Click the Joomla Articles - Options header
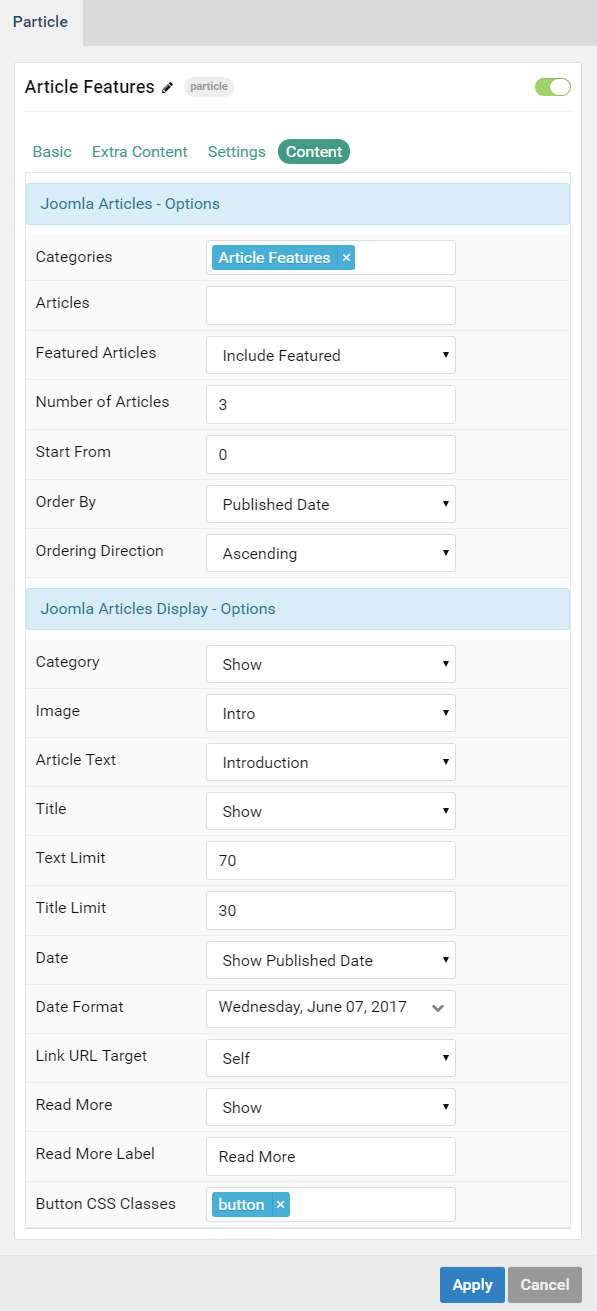Image resolution: width=597 pixels, height=1311 pixels. 298,204
